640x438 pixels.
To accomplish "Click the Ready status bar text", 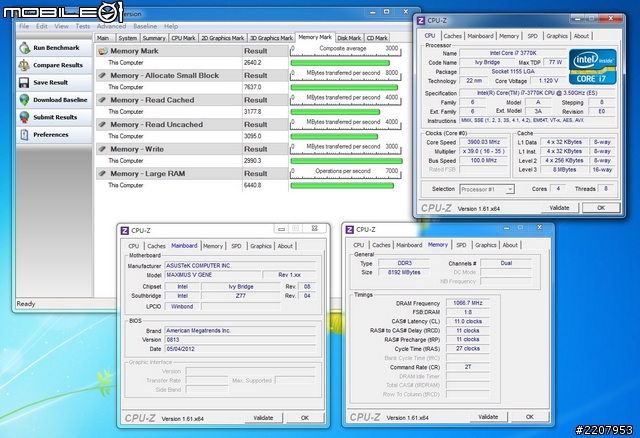I will 26,304.
